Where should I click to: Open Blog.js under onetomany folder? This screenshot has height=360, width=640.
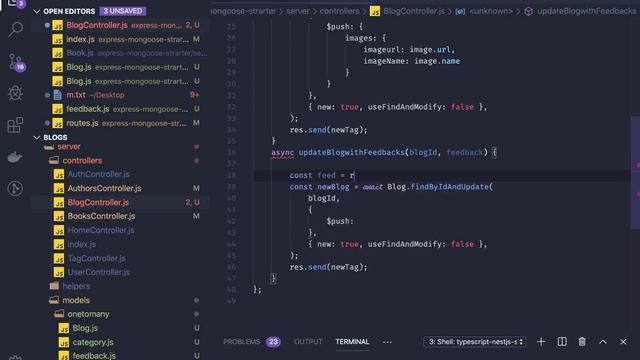coord(85,328)
